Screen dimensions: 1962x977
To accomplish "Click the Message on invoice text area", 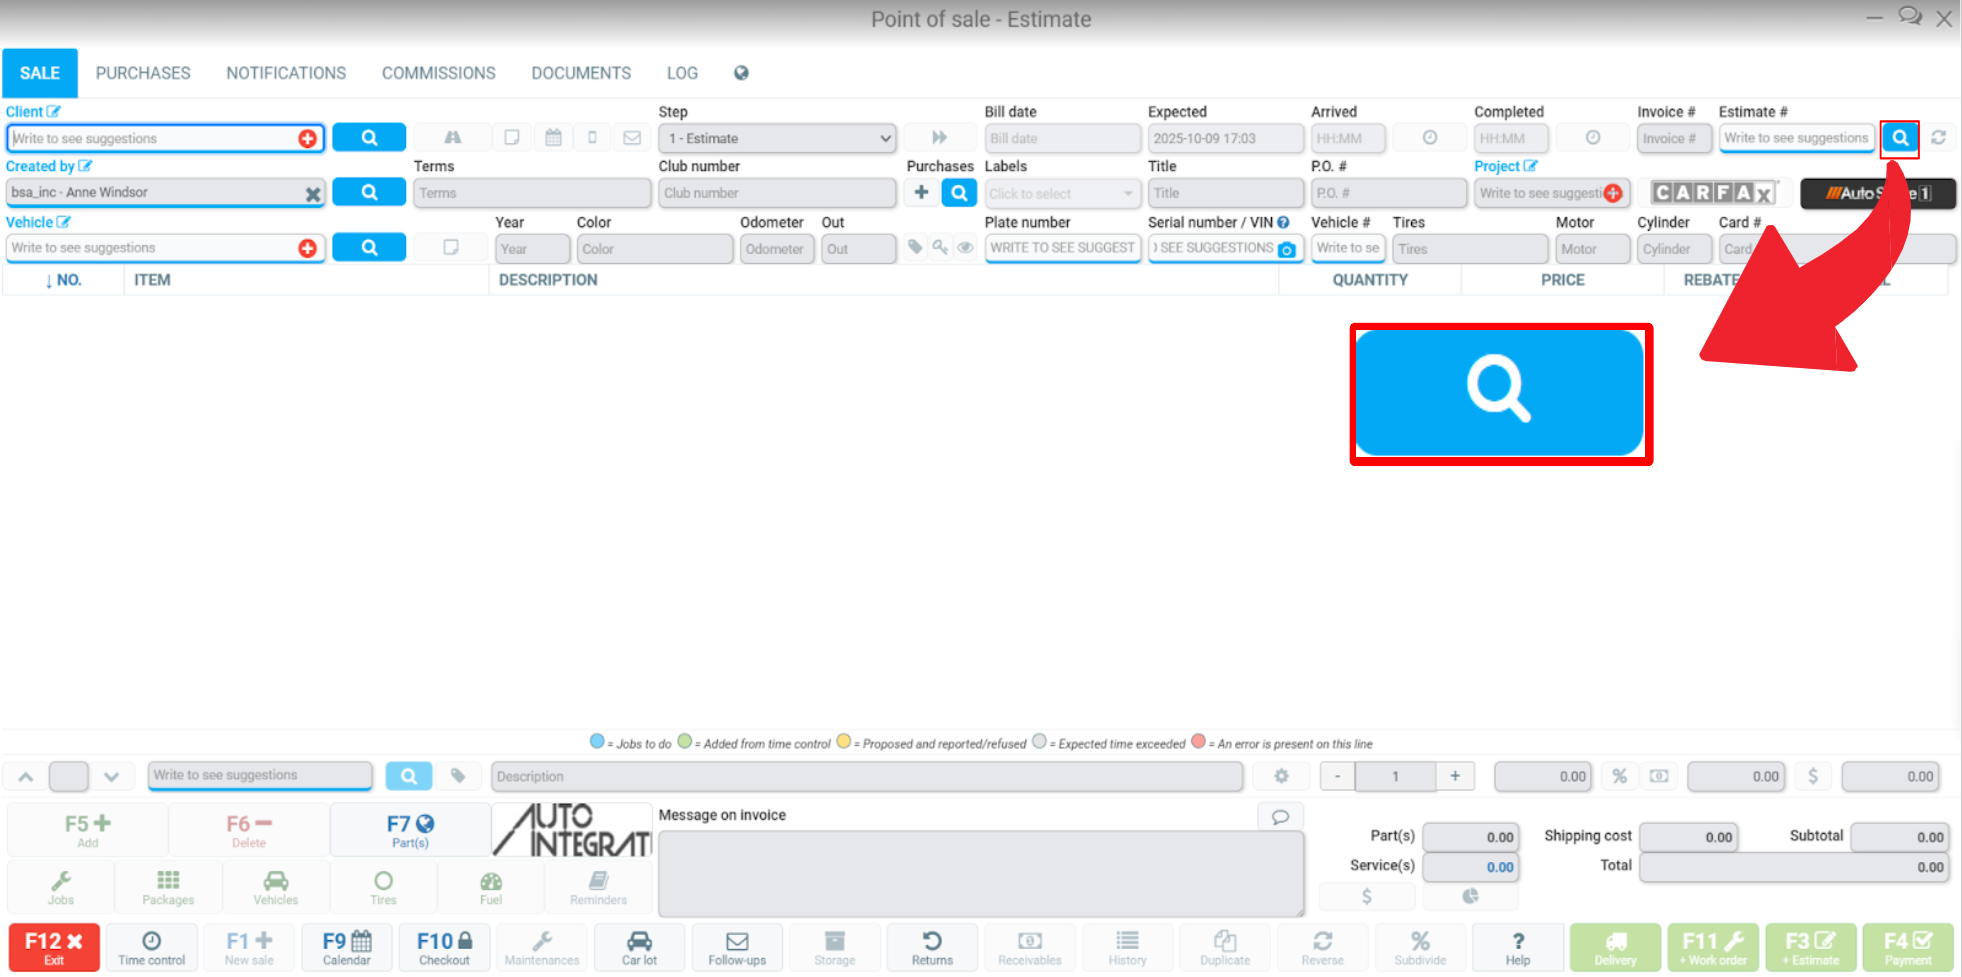I will coord(980,872).
